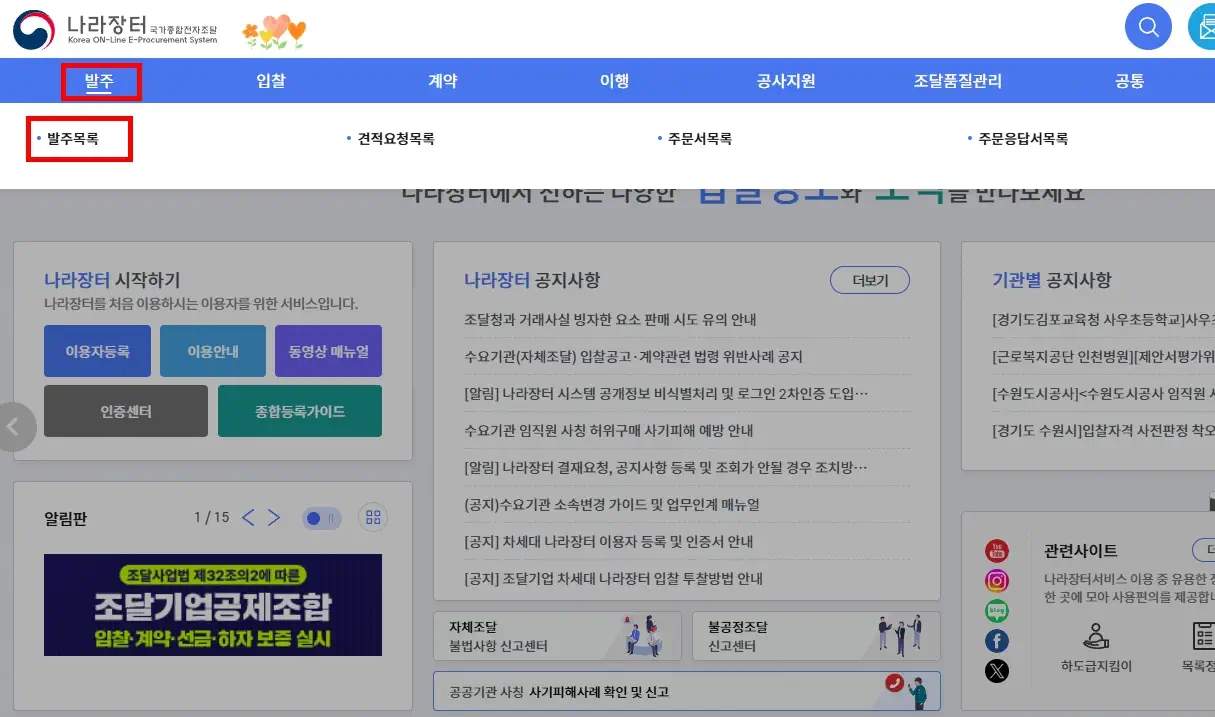
Task: Toggle the 알림판 autoplay pause switch
Action: coord(322,518)
